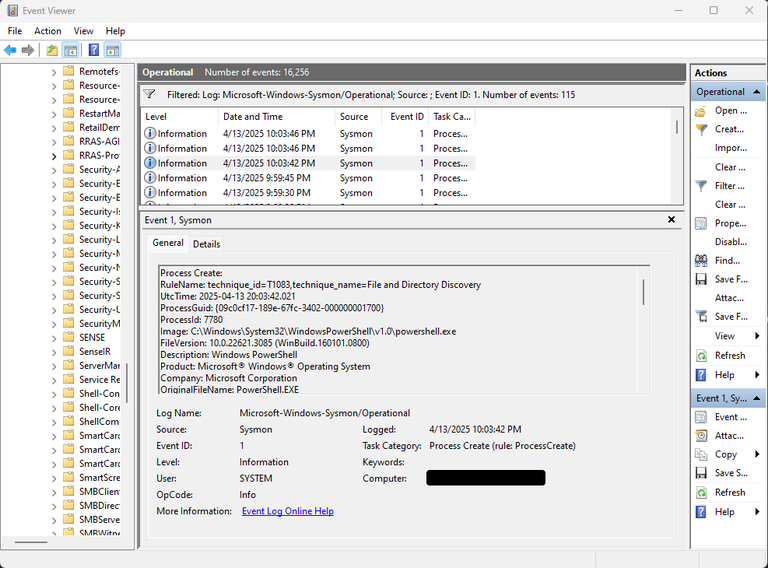The image size is (768, 568).
Task: Open the View submenu arrow in Actions
Action: point(757,336)
